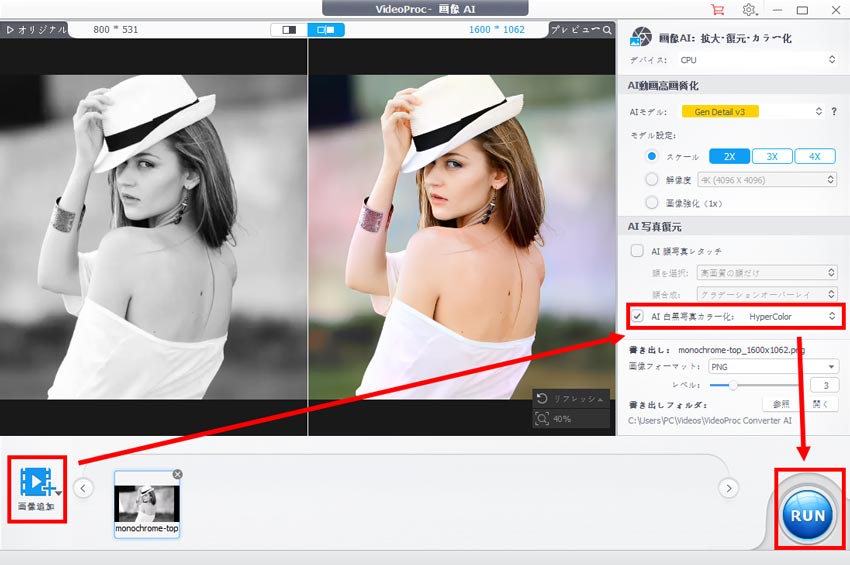Enable the AI 顔写真レタッチ checkbox
Screen dimensions: 850x565
click(x=638, y=250)
